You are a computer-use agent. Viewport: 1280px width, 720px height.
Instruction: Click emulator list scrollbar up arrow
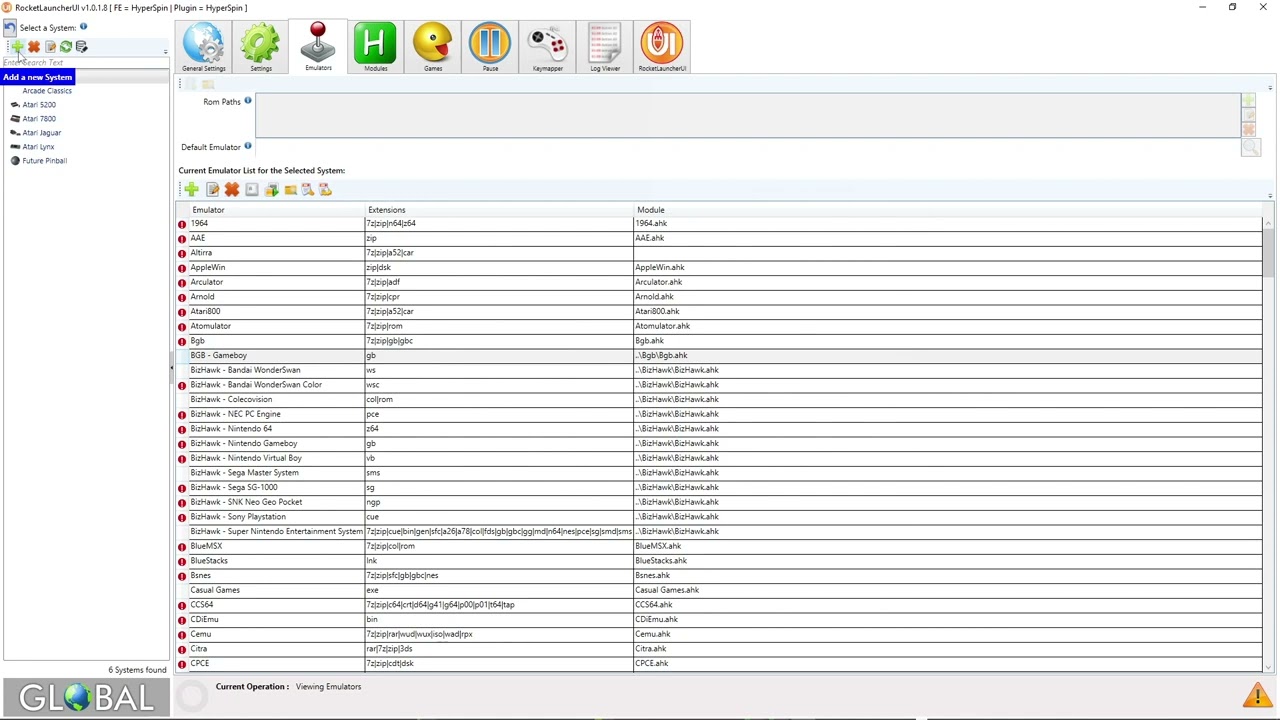coord(1268,222)
